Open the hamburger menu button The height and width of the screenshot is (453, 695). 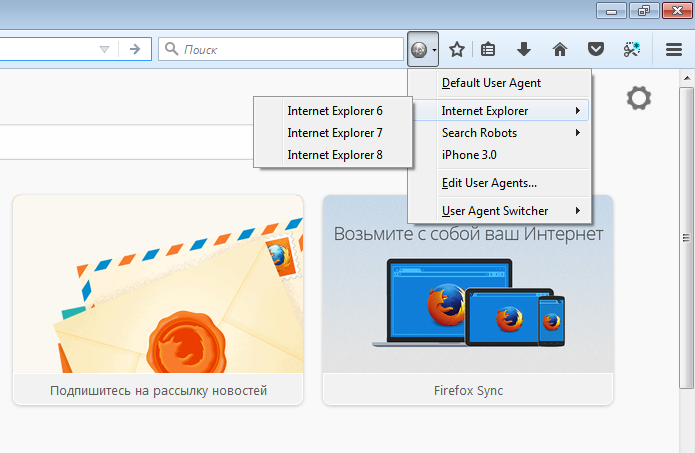click(x=674, y=49)
